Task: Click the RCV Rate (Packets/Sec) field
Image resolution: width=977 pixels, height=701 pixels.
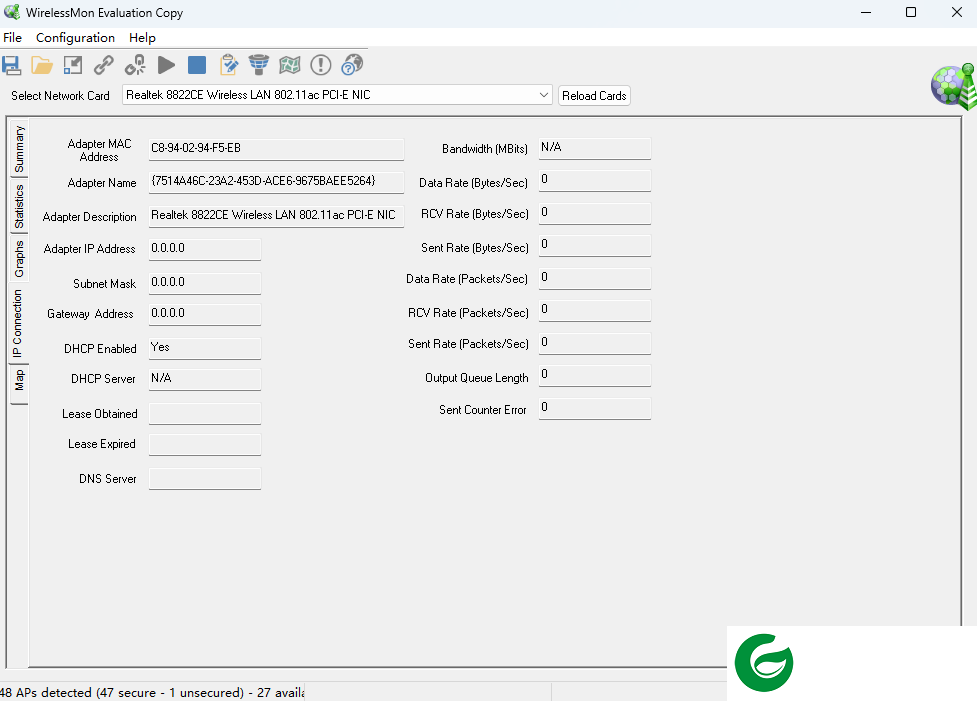Action: coord(594,311)
